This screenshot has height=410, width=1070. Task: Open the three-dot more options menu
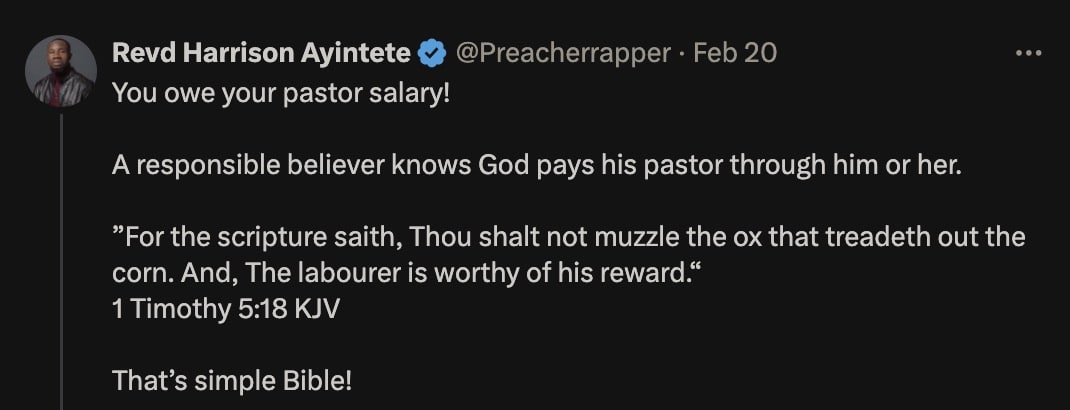1028,53
